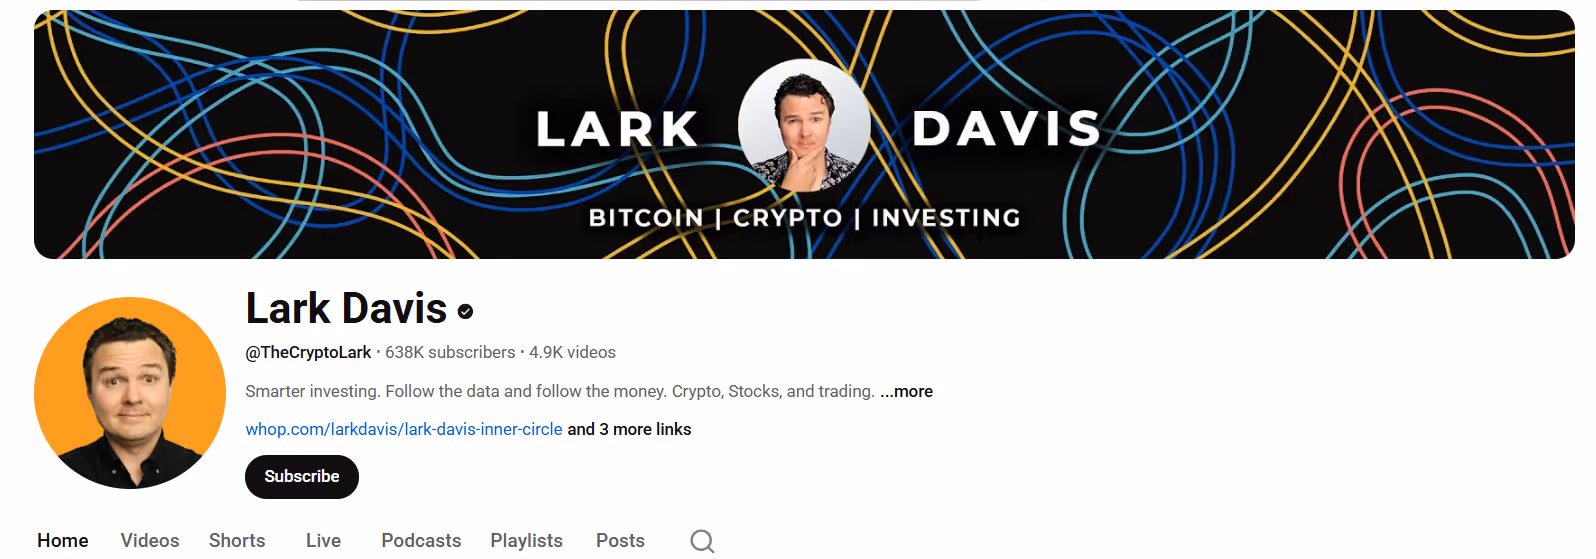The height and width of the screenshot is (559, 1596).
Task: Open the Posts tab
Action: 620,540
